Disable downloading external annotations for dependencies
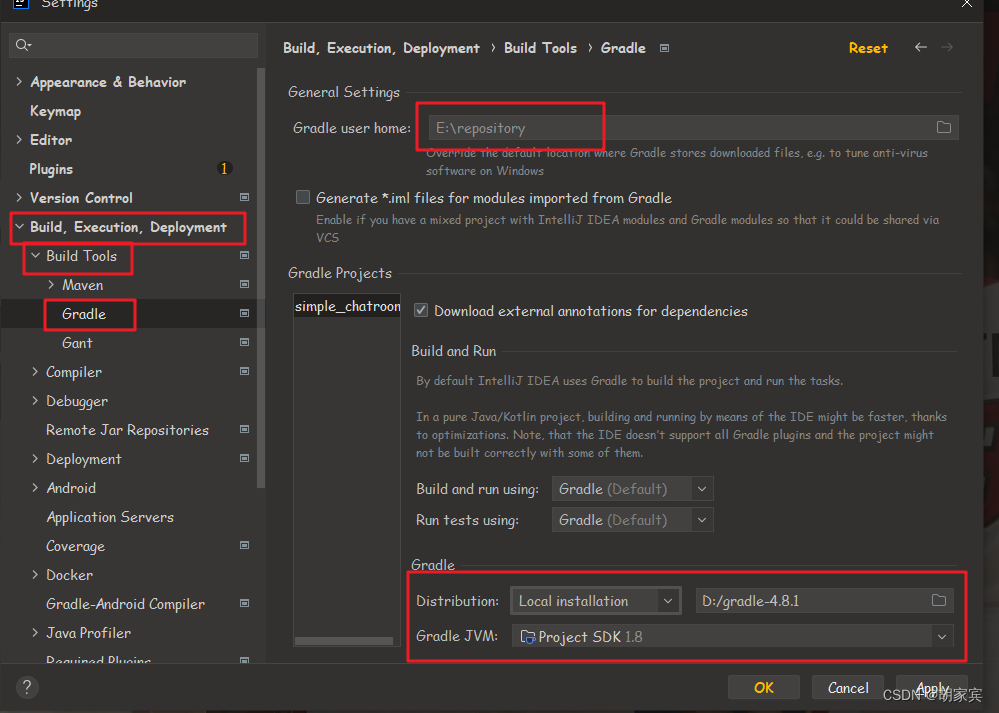This screenshot has width=999, height=713. [420, 310]
